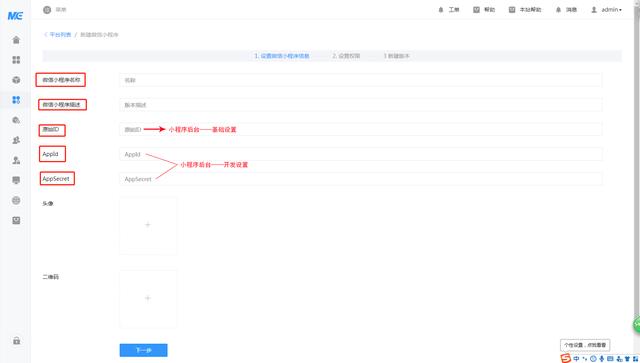Screen dimensions: 640x363
Task: Focus the mini program name input field
Action: pos(360,80)
